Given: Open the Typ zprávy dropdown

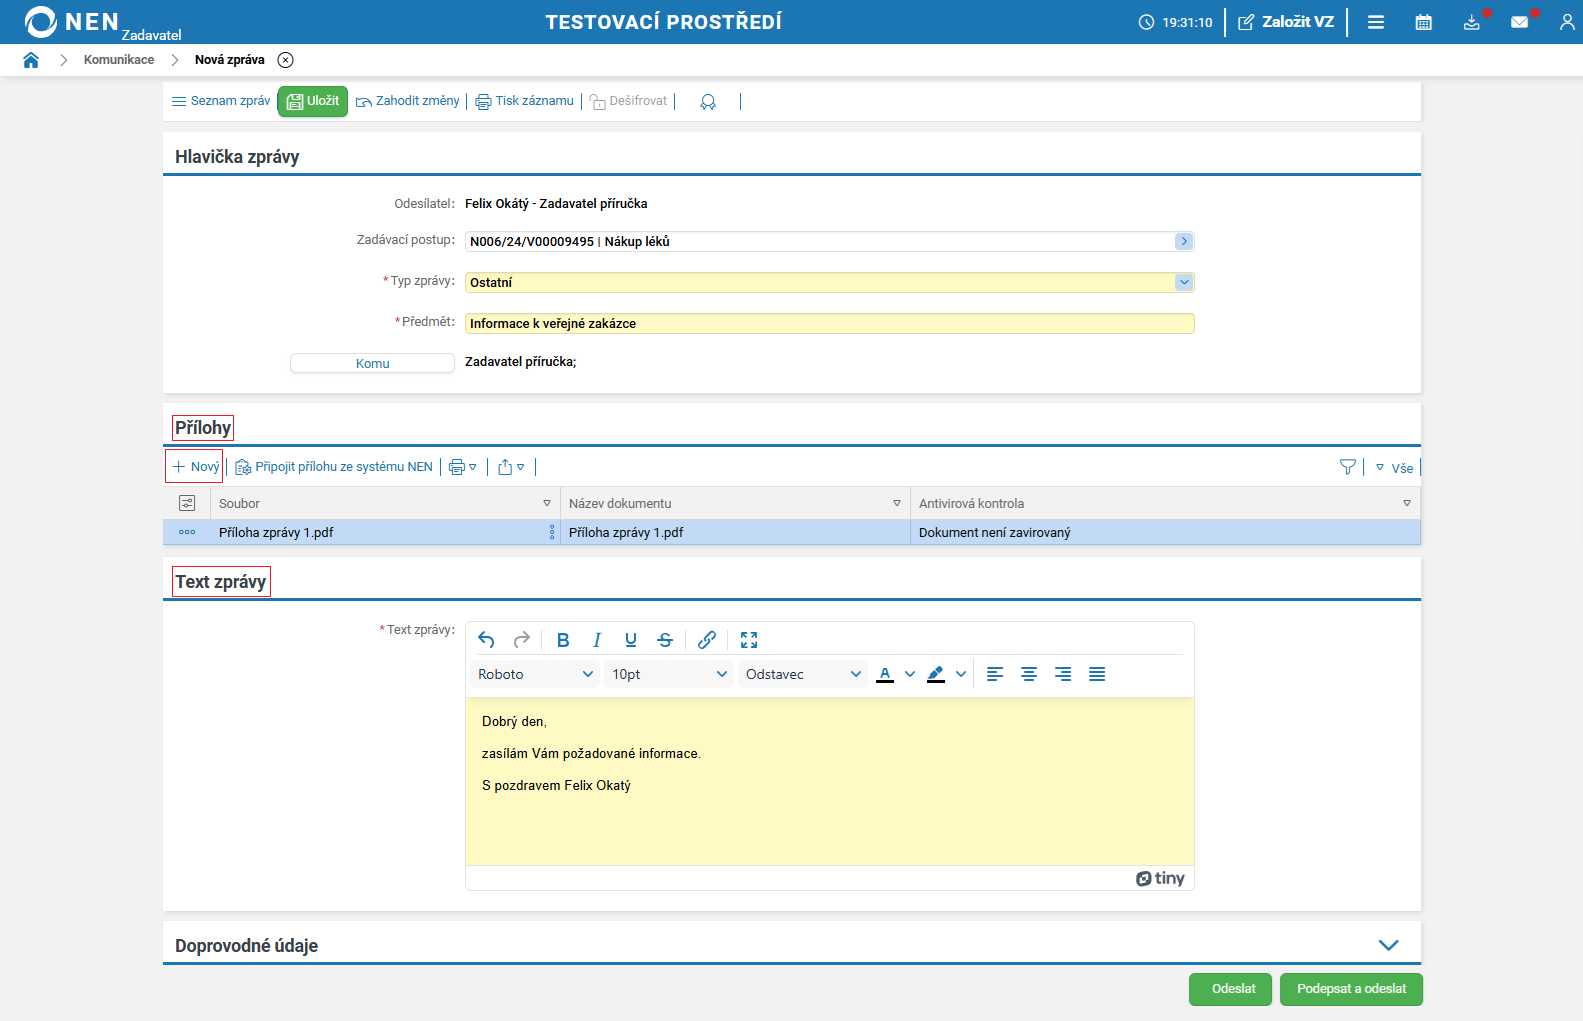Looking at the screenshot, I should tap(1184, 283).
